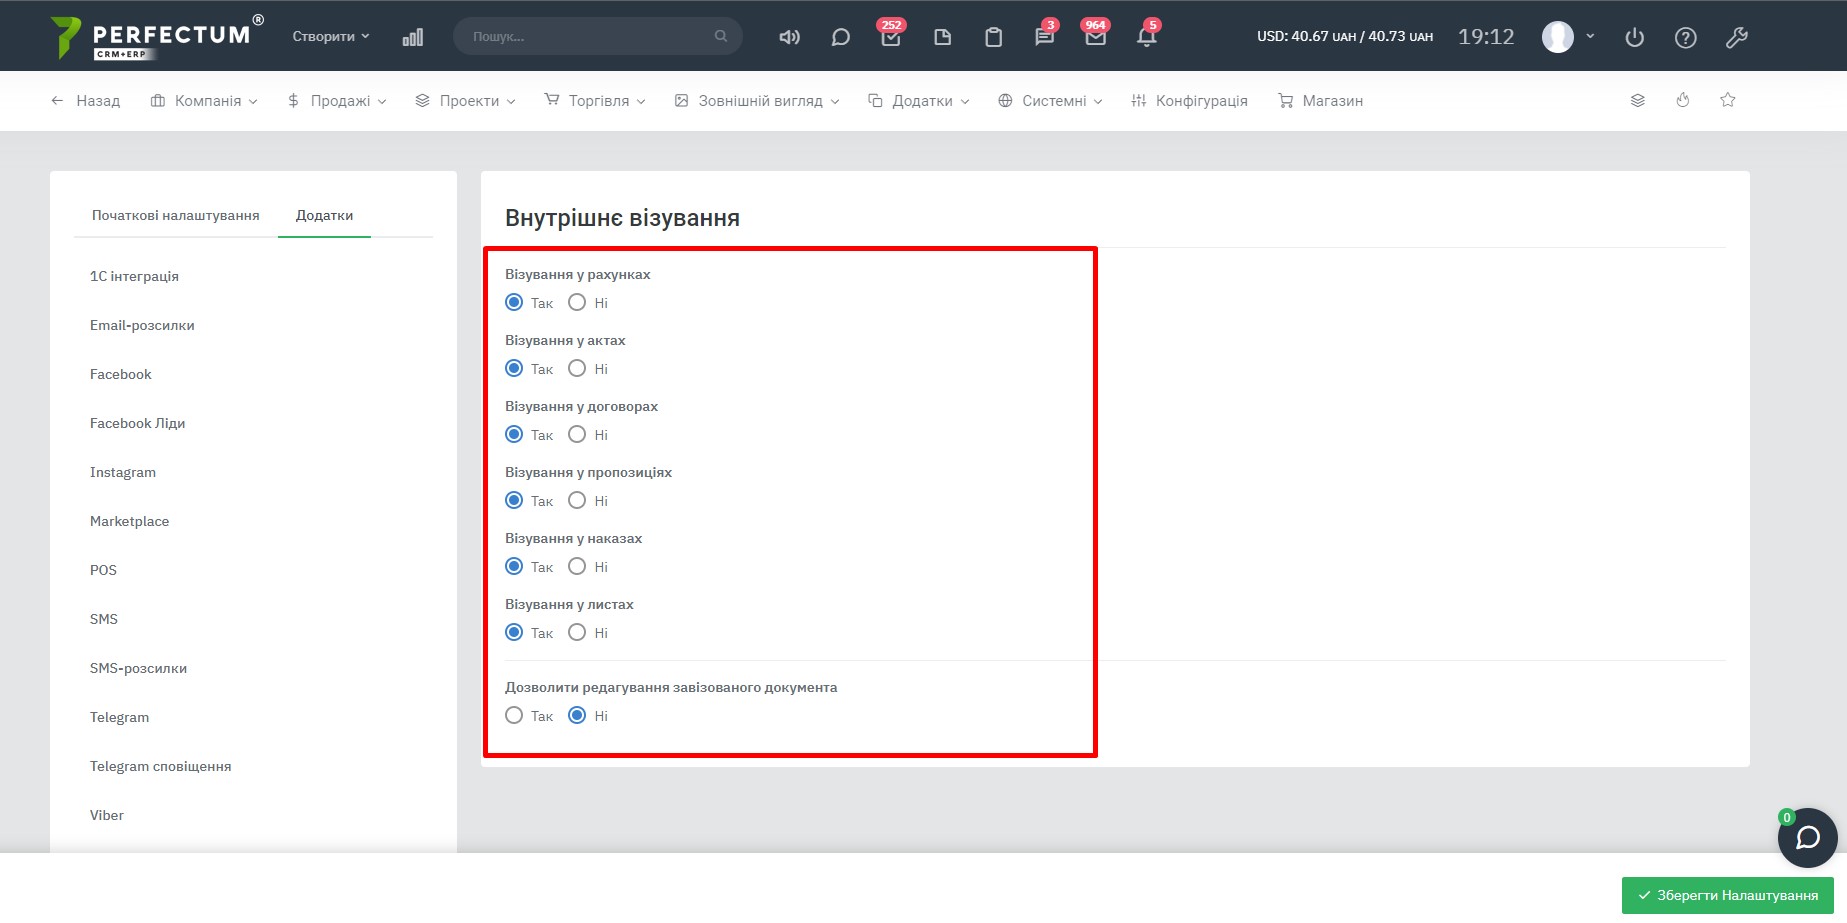Open messages icon with 3 badge

(1044, 37)
